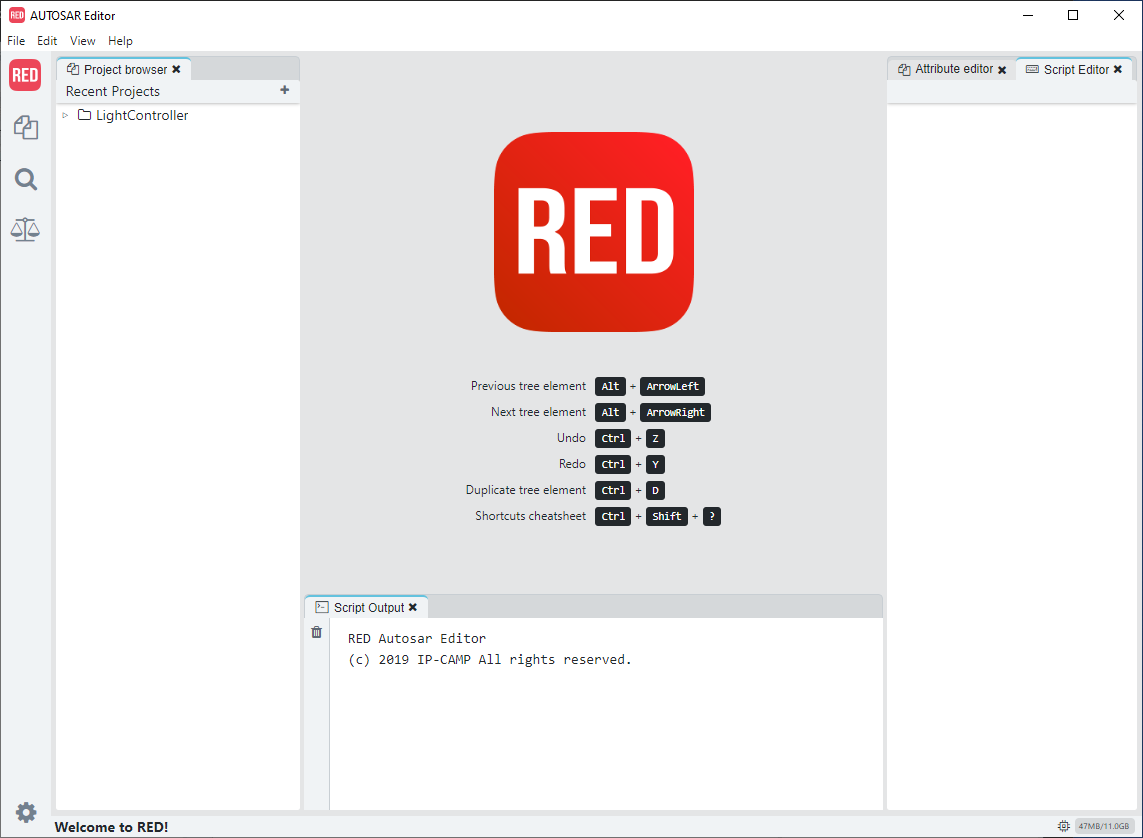This screenshot has width=1143, height=838.
Task: Click the 'Welcome to RED!' status message
Action: [112, 827]
